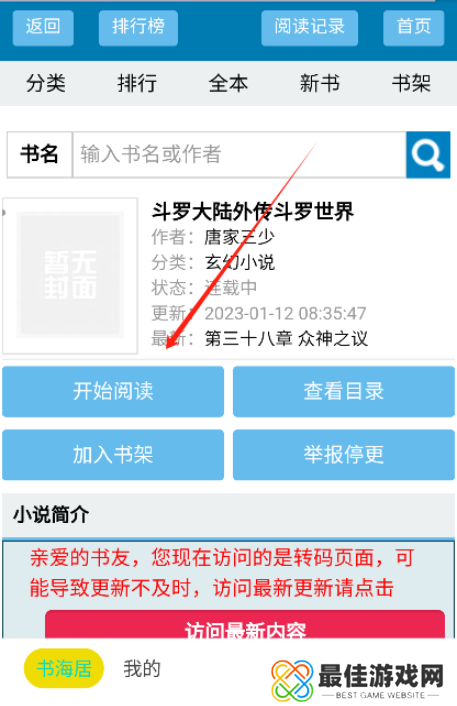This screenshot has height=706, width=457.
Task: Open the book cover placeholder thumbnail
Action: click(70, 276)
